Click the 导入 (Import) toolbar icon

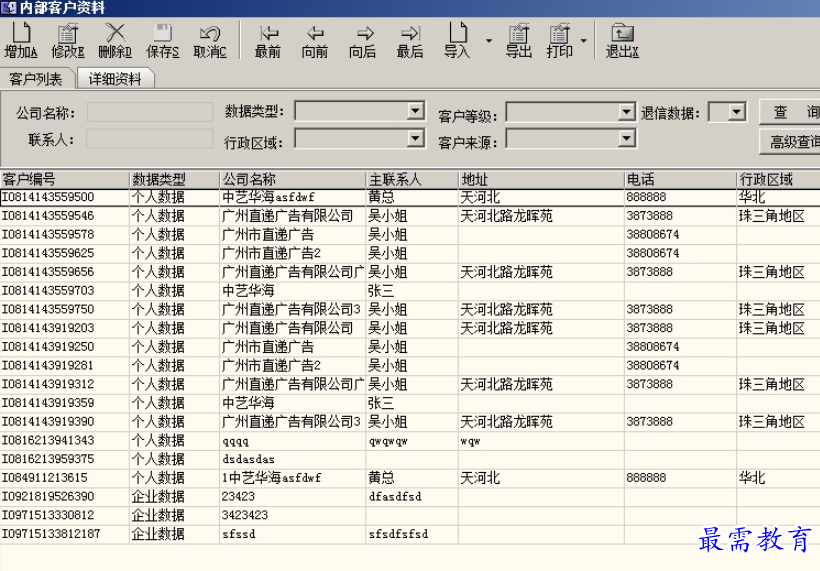pos(457,40)
